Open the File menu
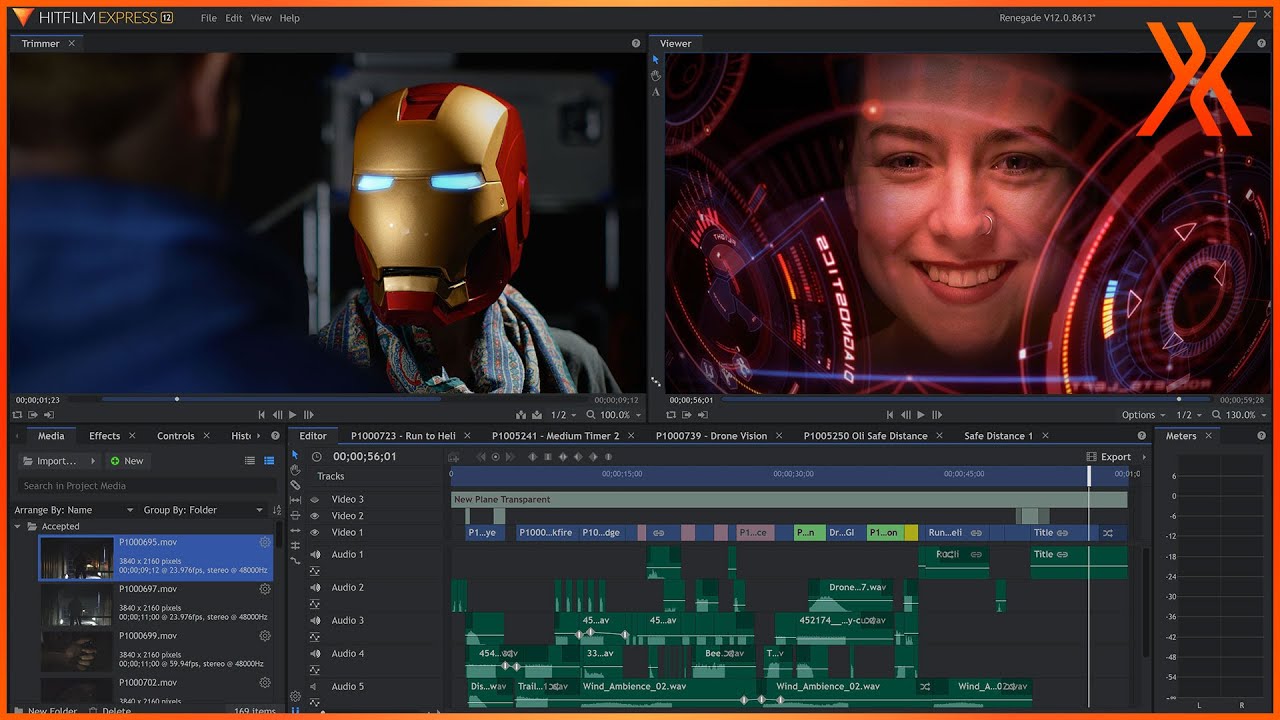 (x=208, y=18)
